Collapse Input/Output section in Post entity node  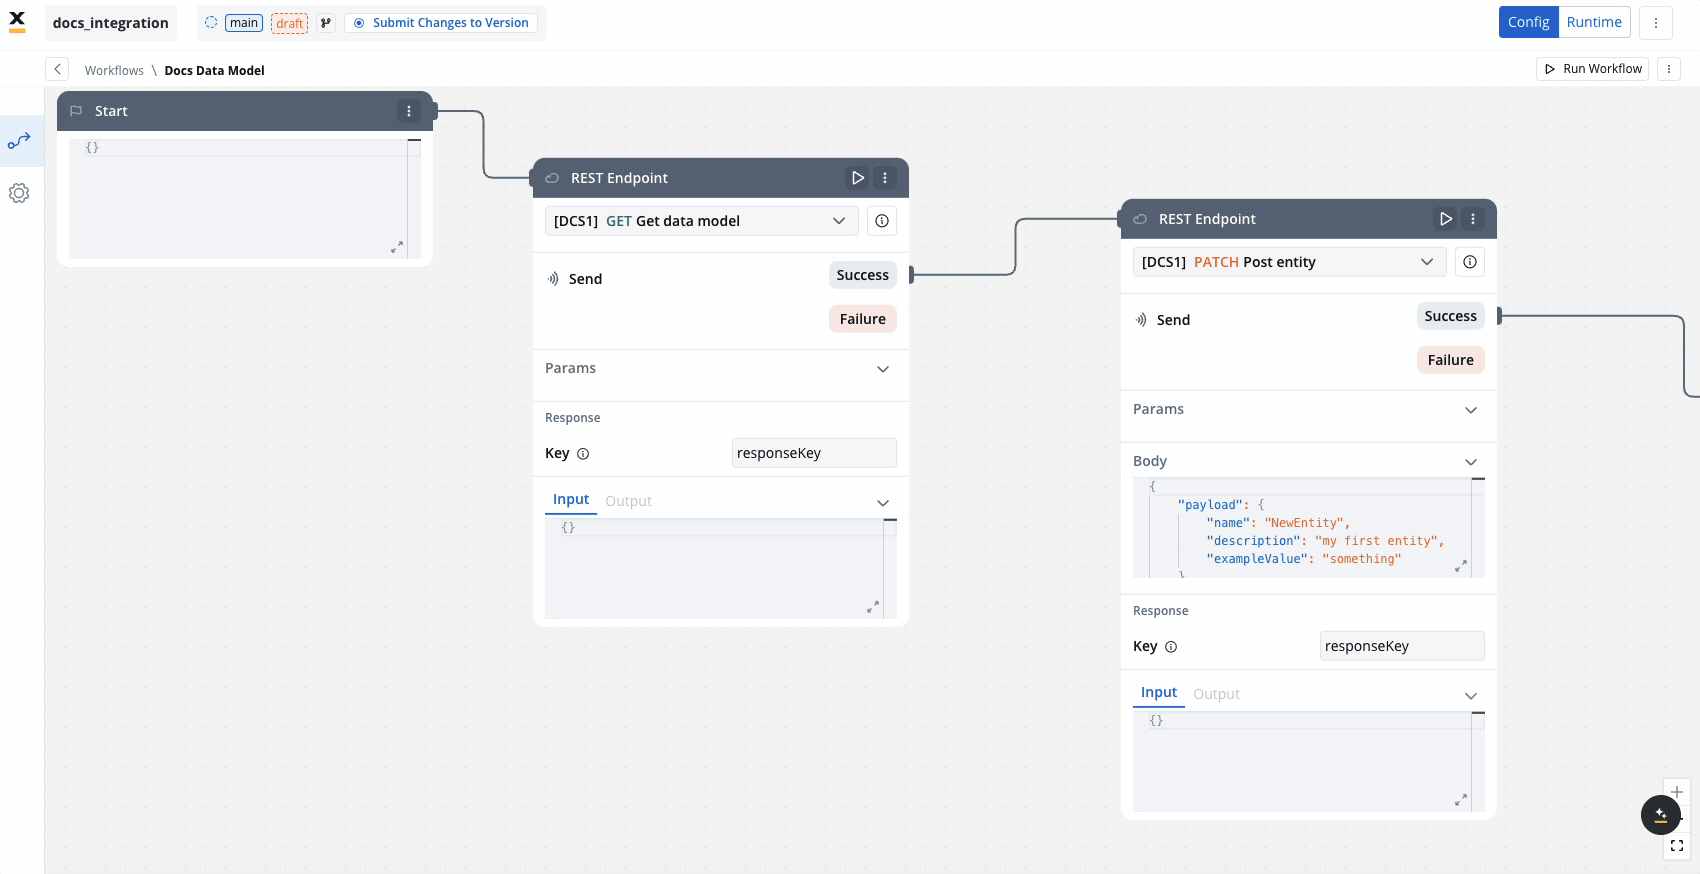click(1471, 696)
